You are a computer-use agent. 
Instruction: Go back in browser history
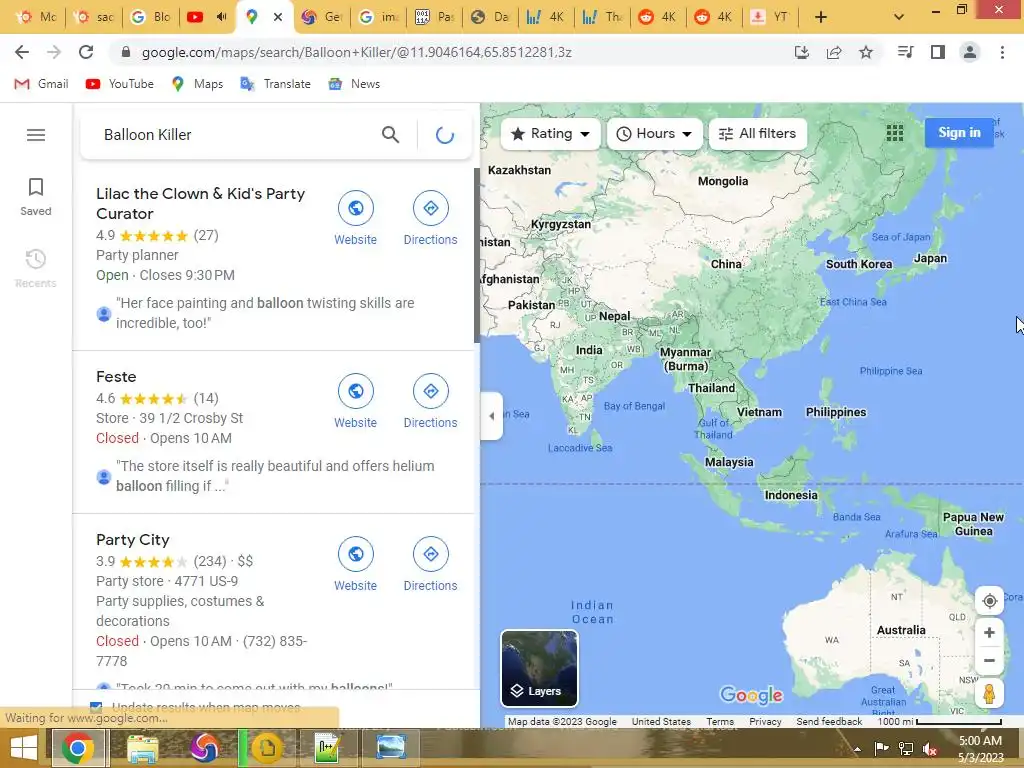22,52
